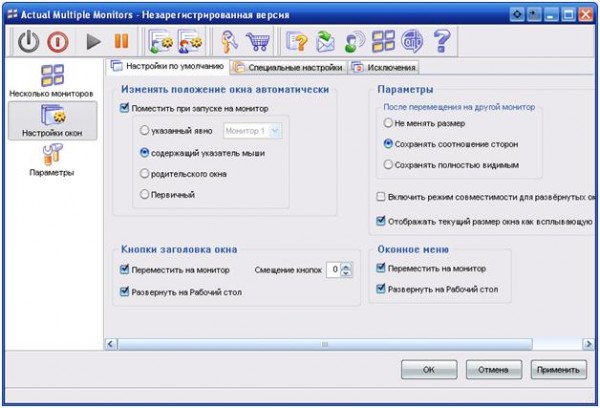The width and height of the screenshot is (600, 408).
Task: Switch to Исключения tab
Action: coord(384,67)
